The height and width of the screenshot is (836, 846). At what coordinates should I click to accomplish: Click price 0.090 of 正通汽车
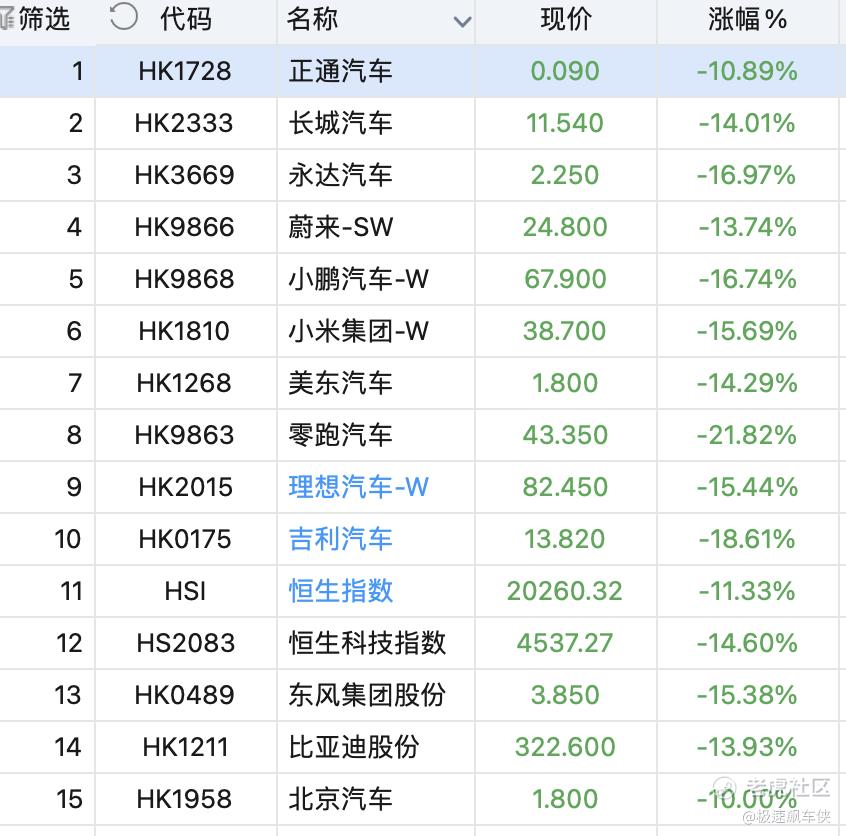coord(565,71)
